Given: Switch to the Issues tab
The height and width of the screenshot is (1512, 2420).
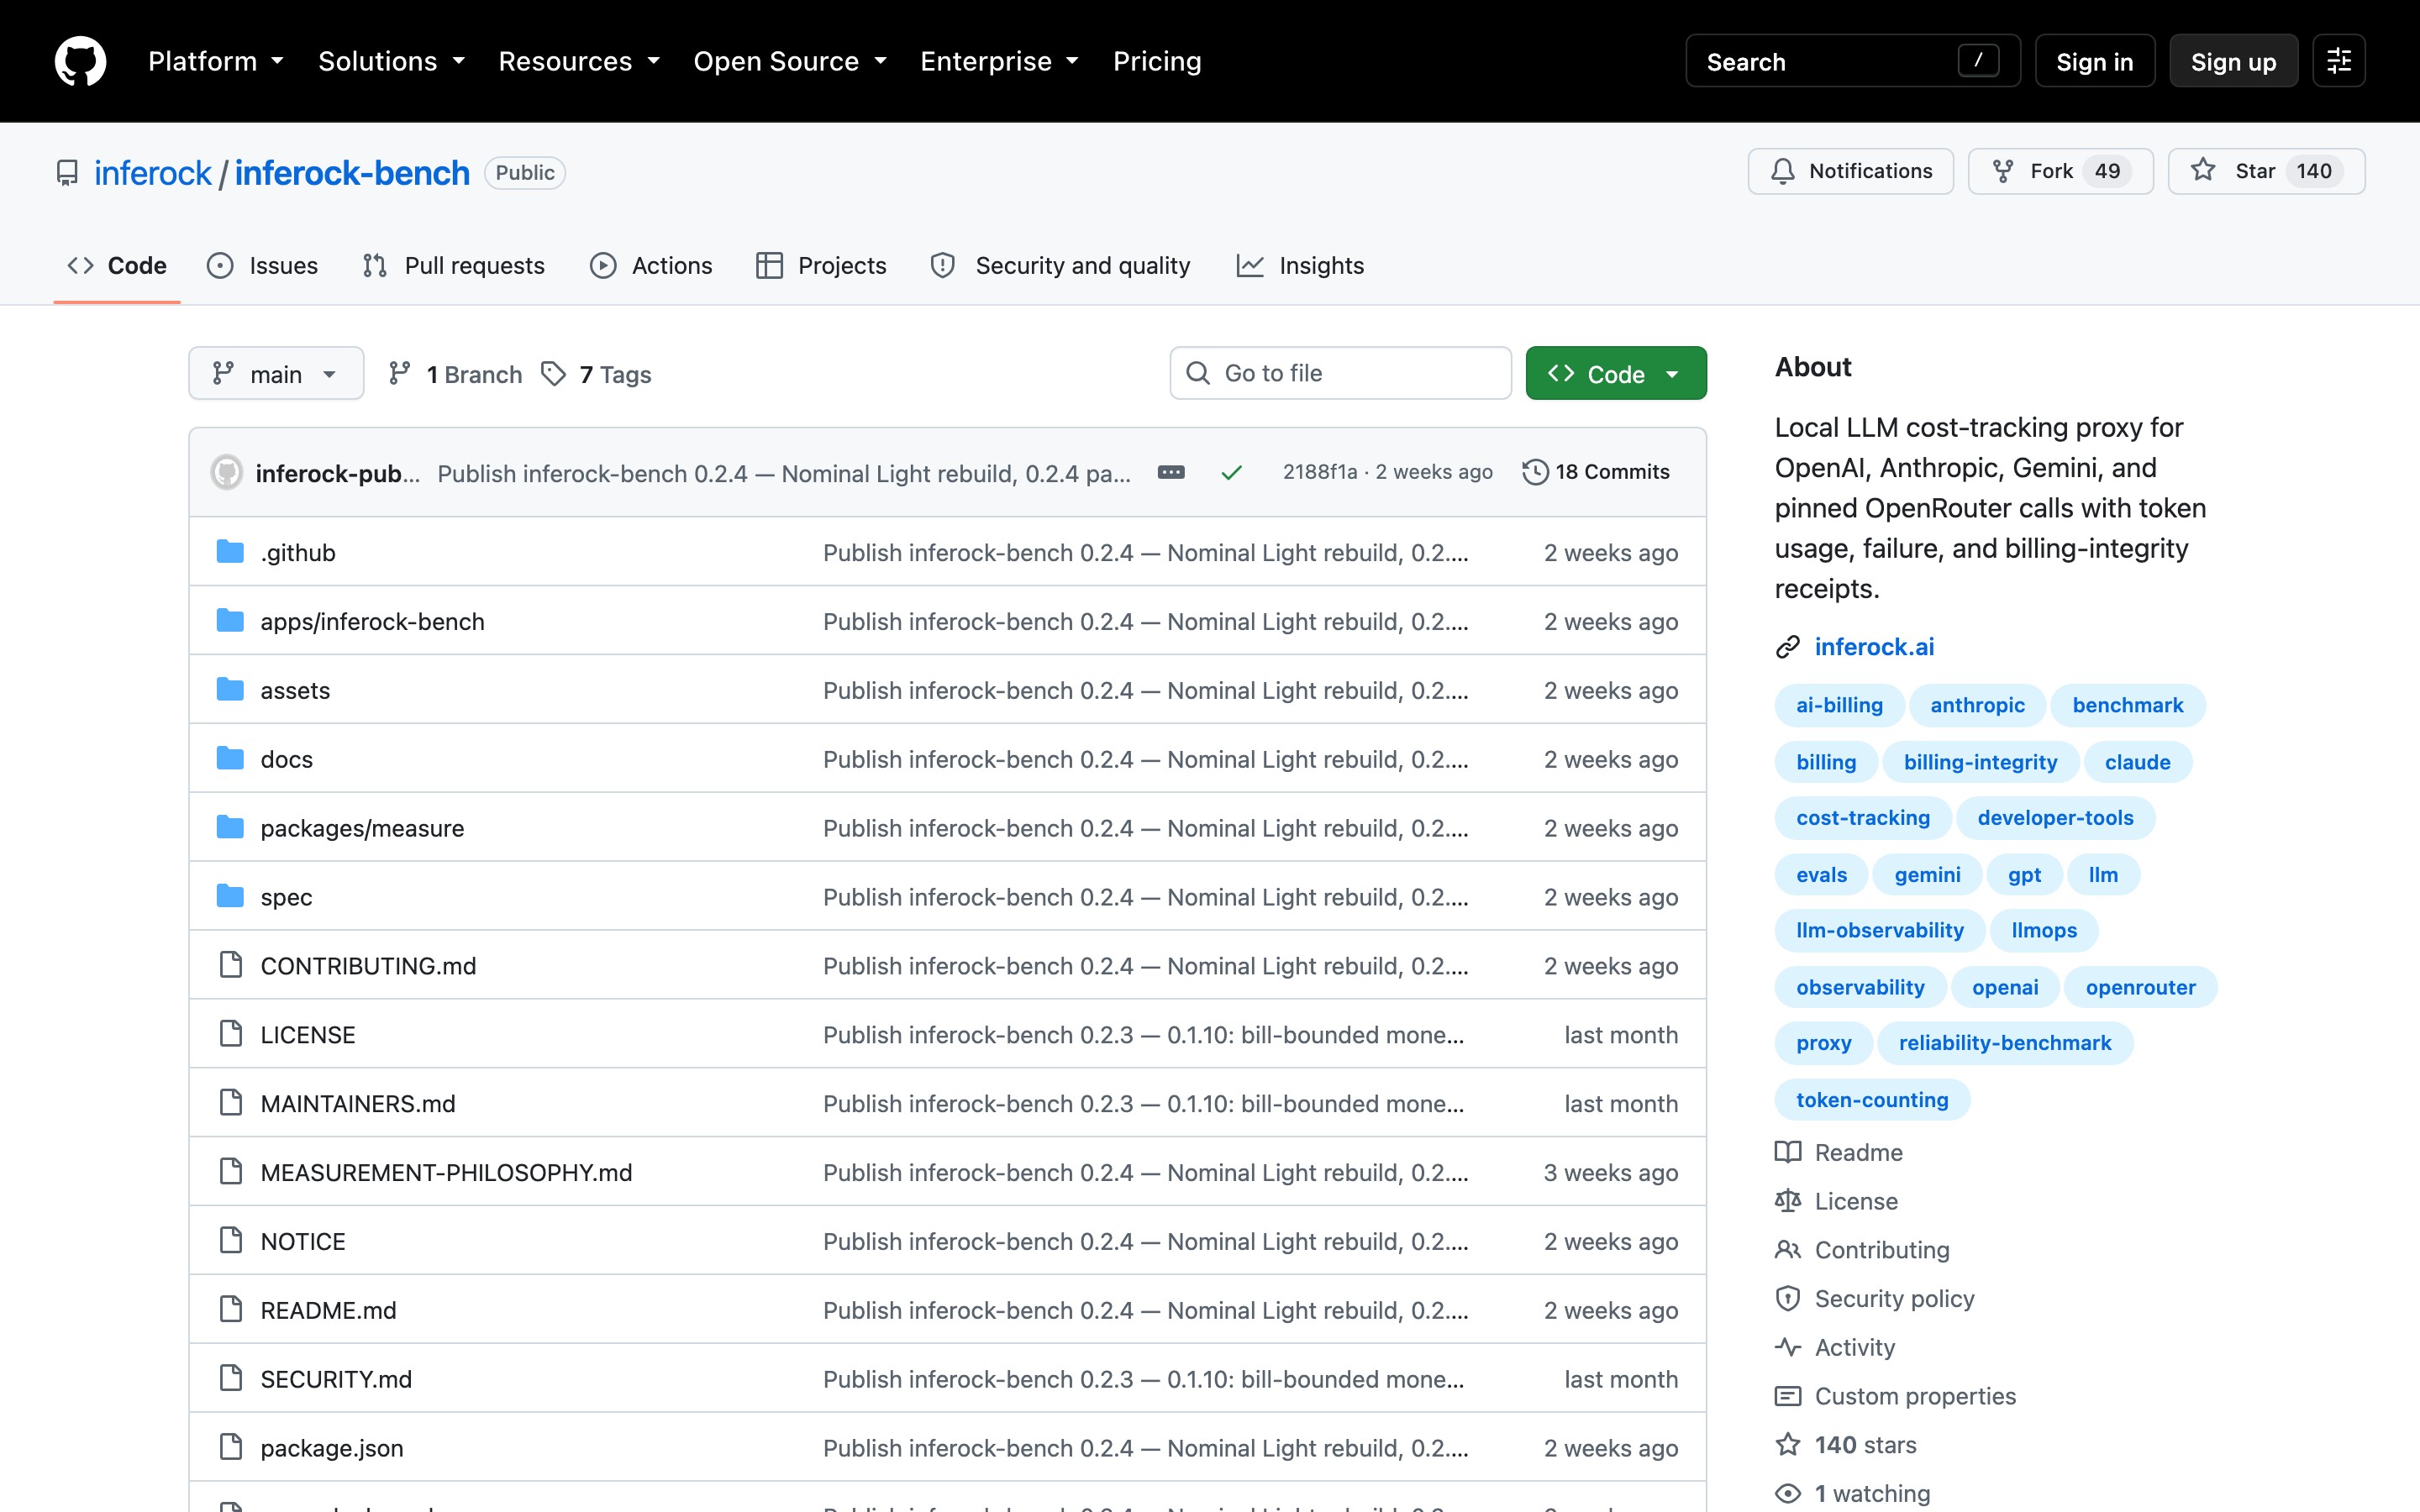Looking at the screenshot, I should 262,265.
